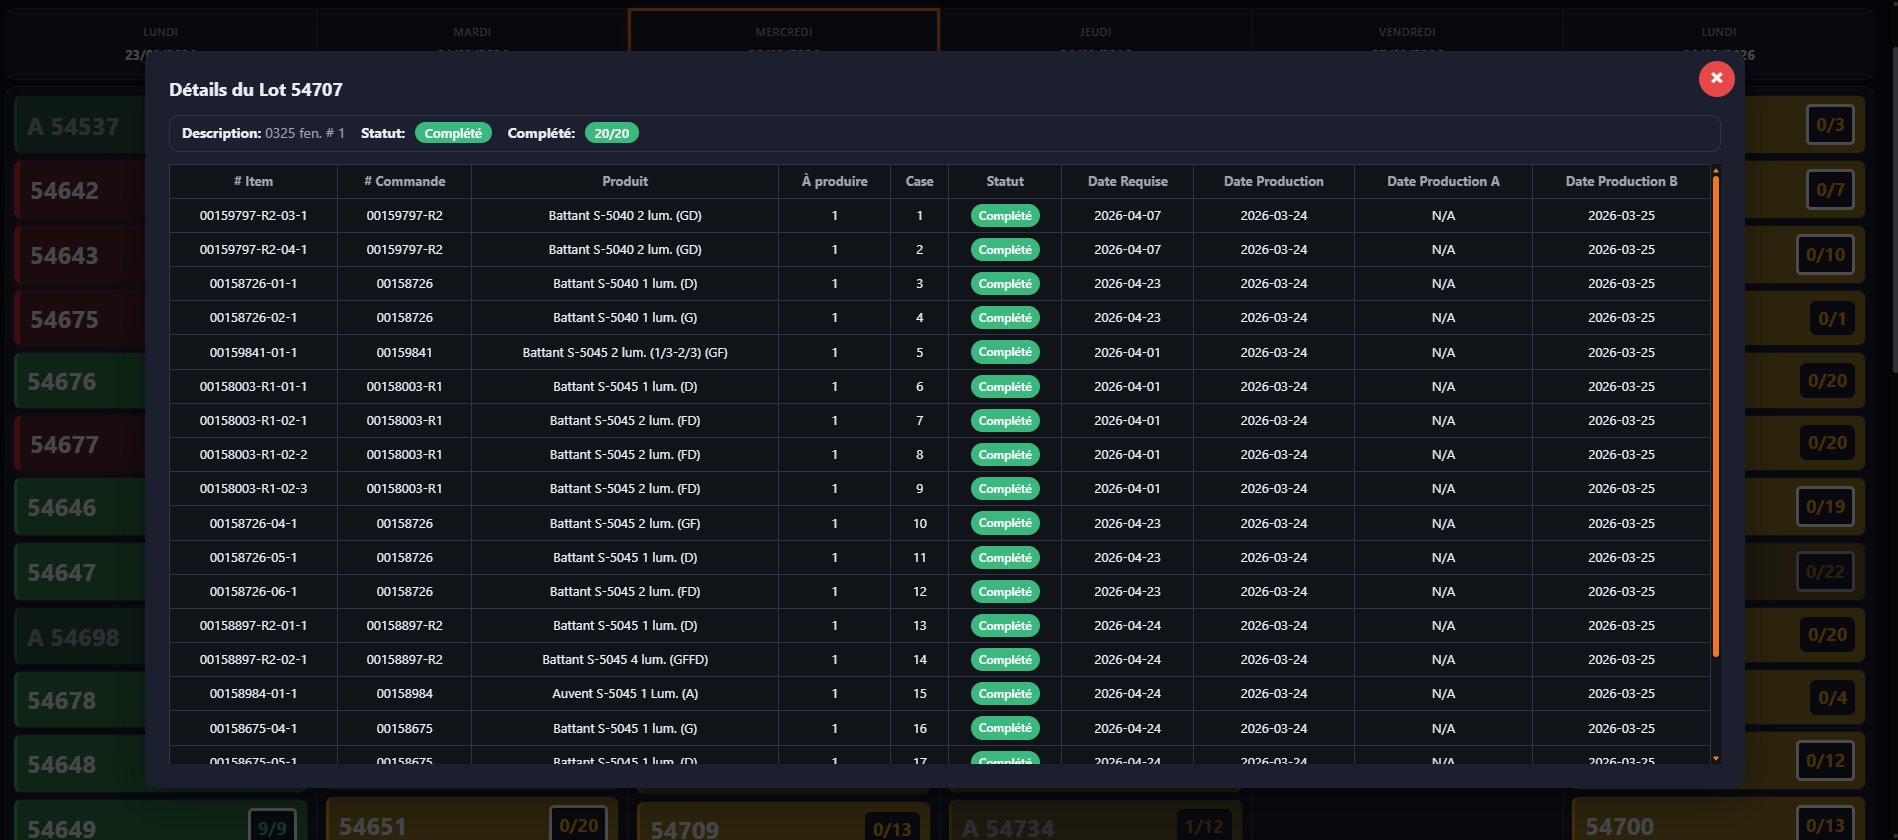Click the 20/20 completed count badge
Image resolution: width=1898 pixels, height=840 pixels.
coord(611,133)
